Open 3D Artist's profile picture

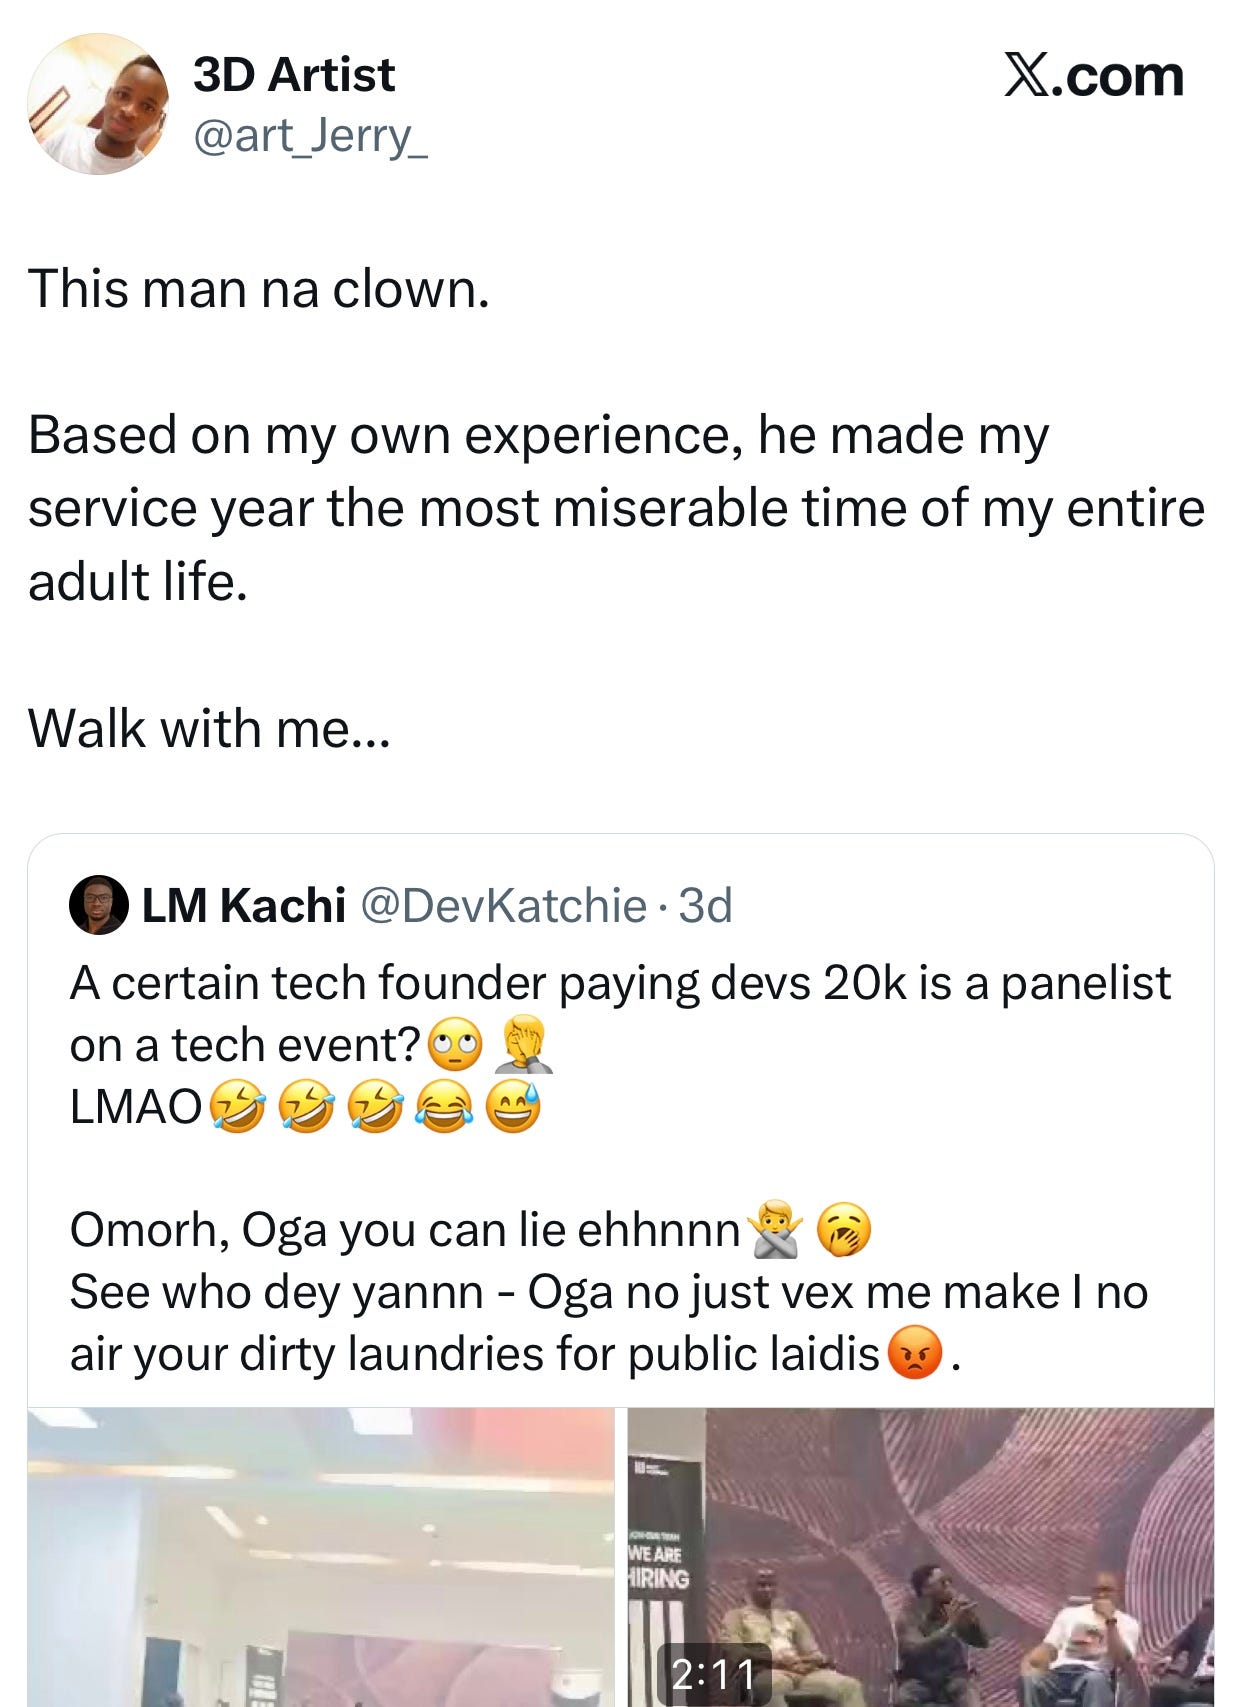pos(98,105)
